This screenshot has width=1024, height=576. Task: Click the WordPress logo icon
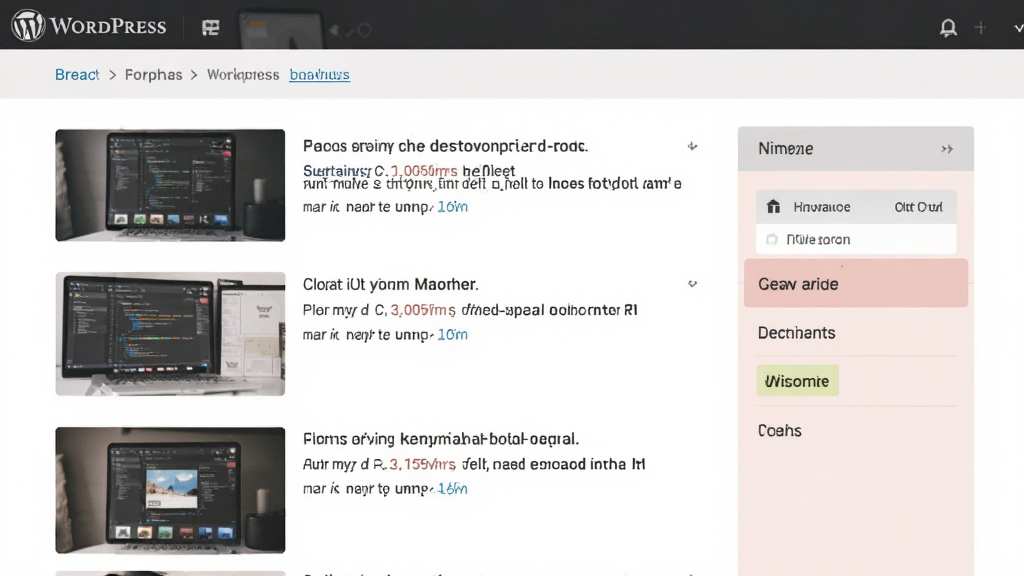pyautogui.click(x=28, y=26)
